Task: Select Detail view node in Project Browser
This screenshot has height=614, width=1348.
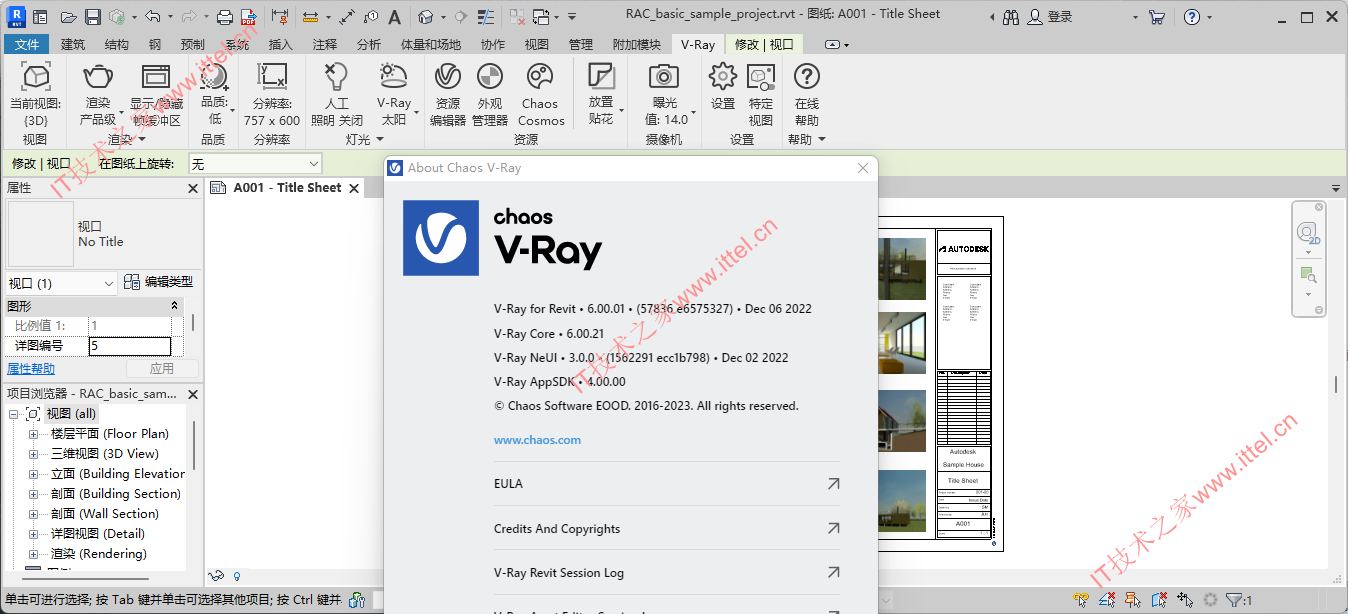Action: (98, 534)
